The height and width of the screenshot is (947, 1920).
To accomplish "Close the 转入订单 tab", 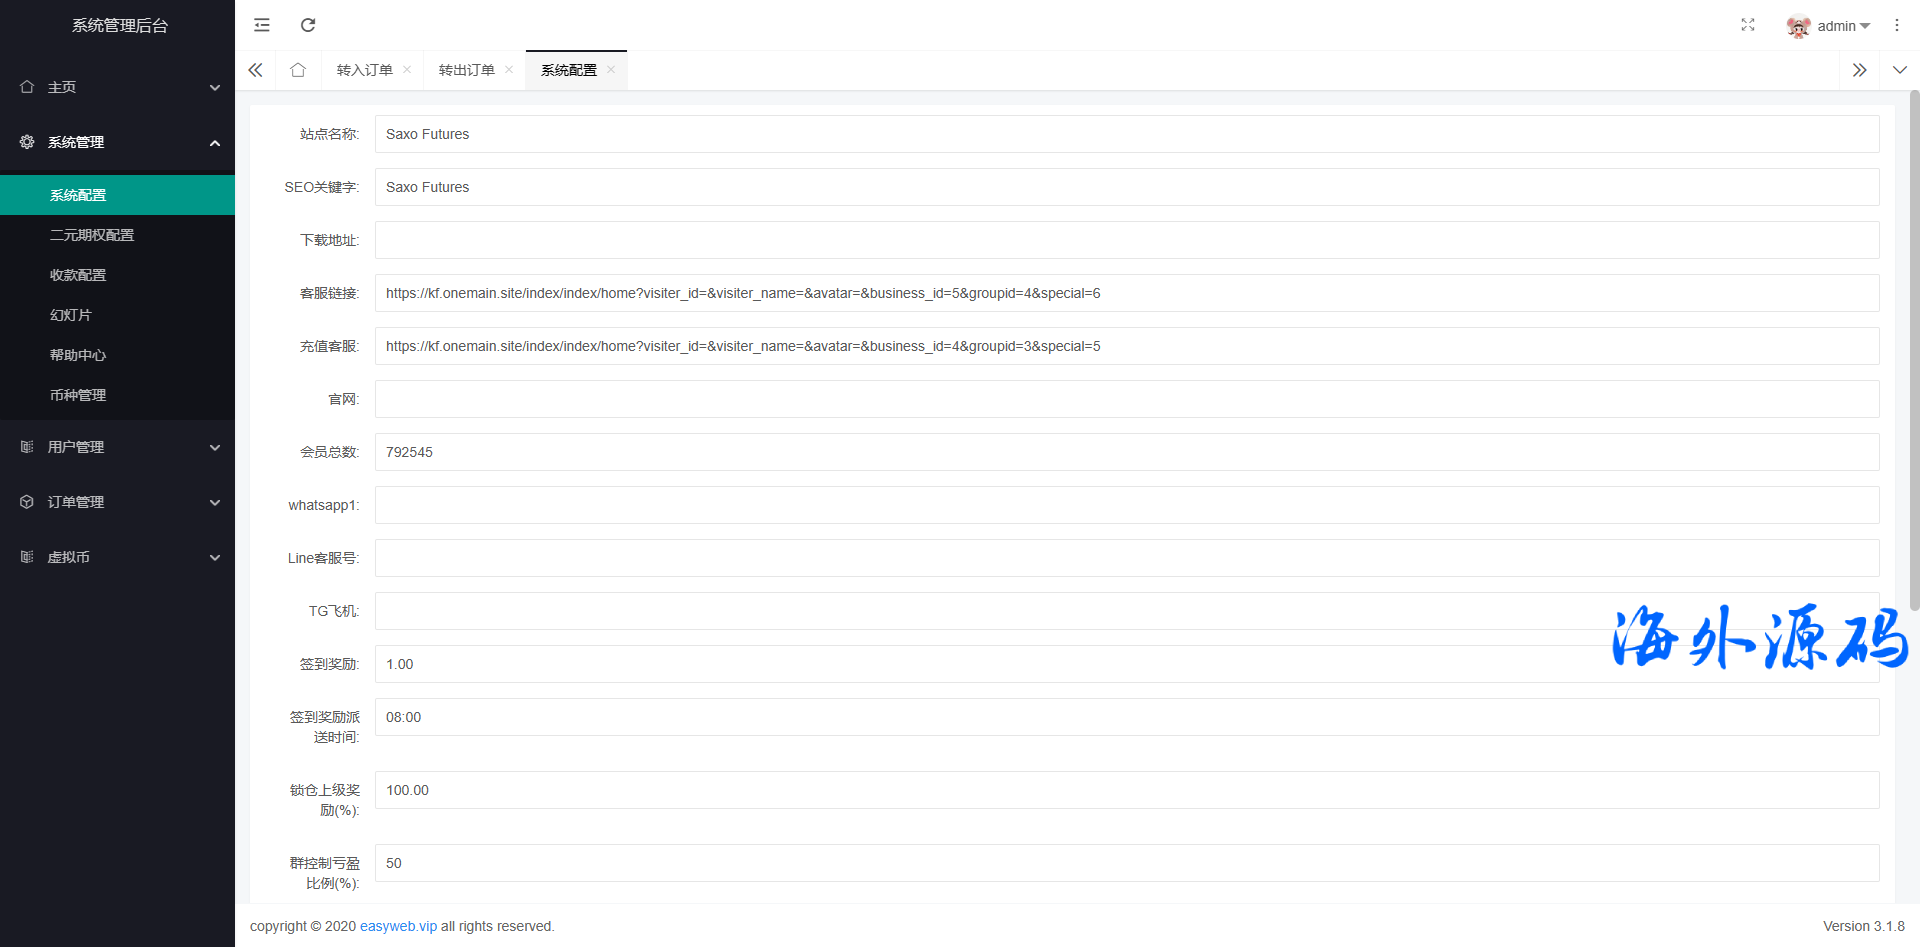I will pos(407,70).
